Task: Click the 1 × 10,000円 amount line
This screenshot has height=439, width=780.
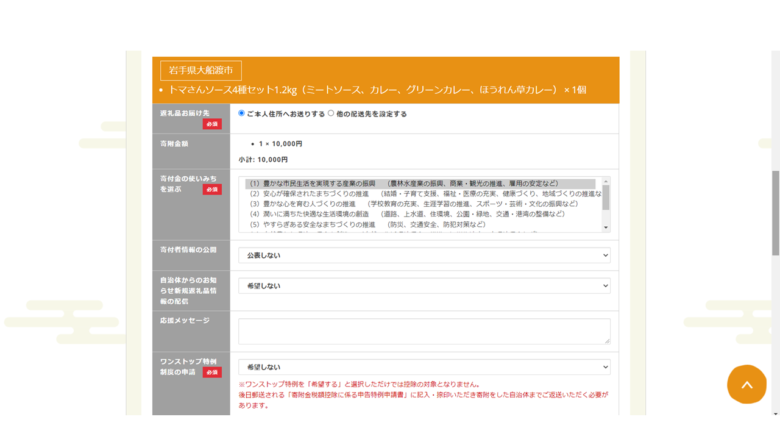Action: [281, 144]
